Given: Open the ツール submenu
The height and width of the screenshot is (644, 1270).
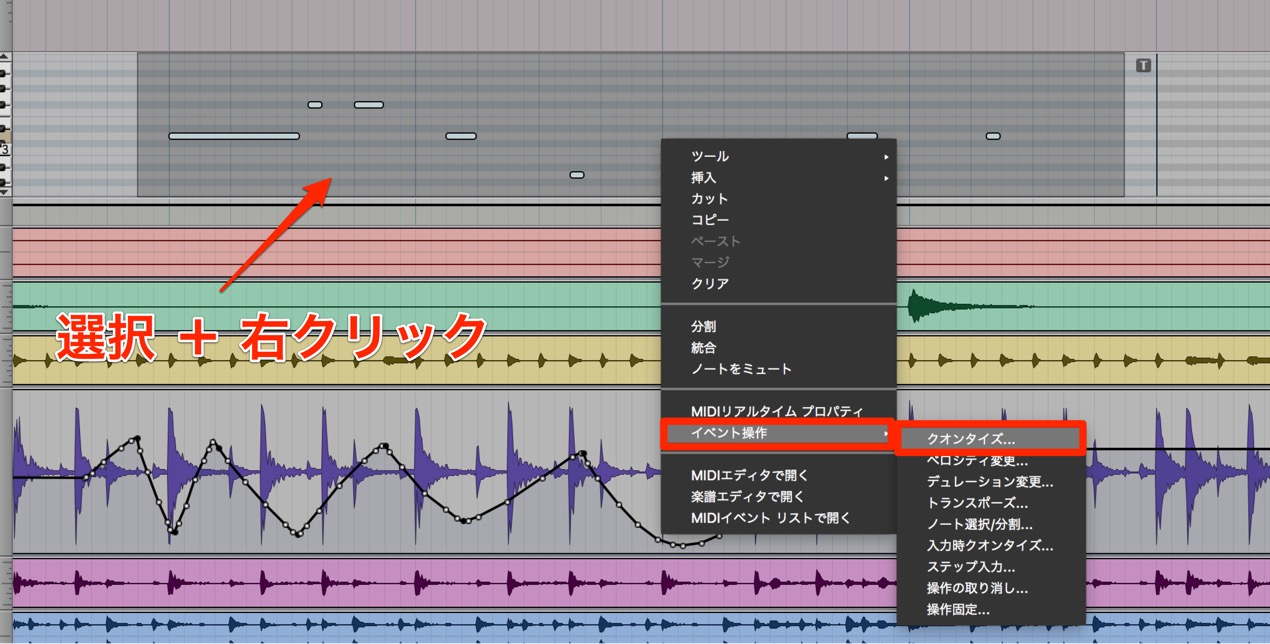Looking at the screenshot, I should pos(778,156).
